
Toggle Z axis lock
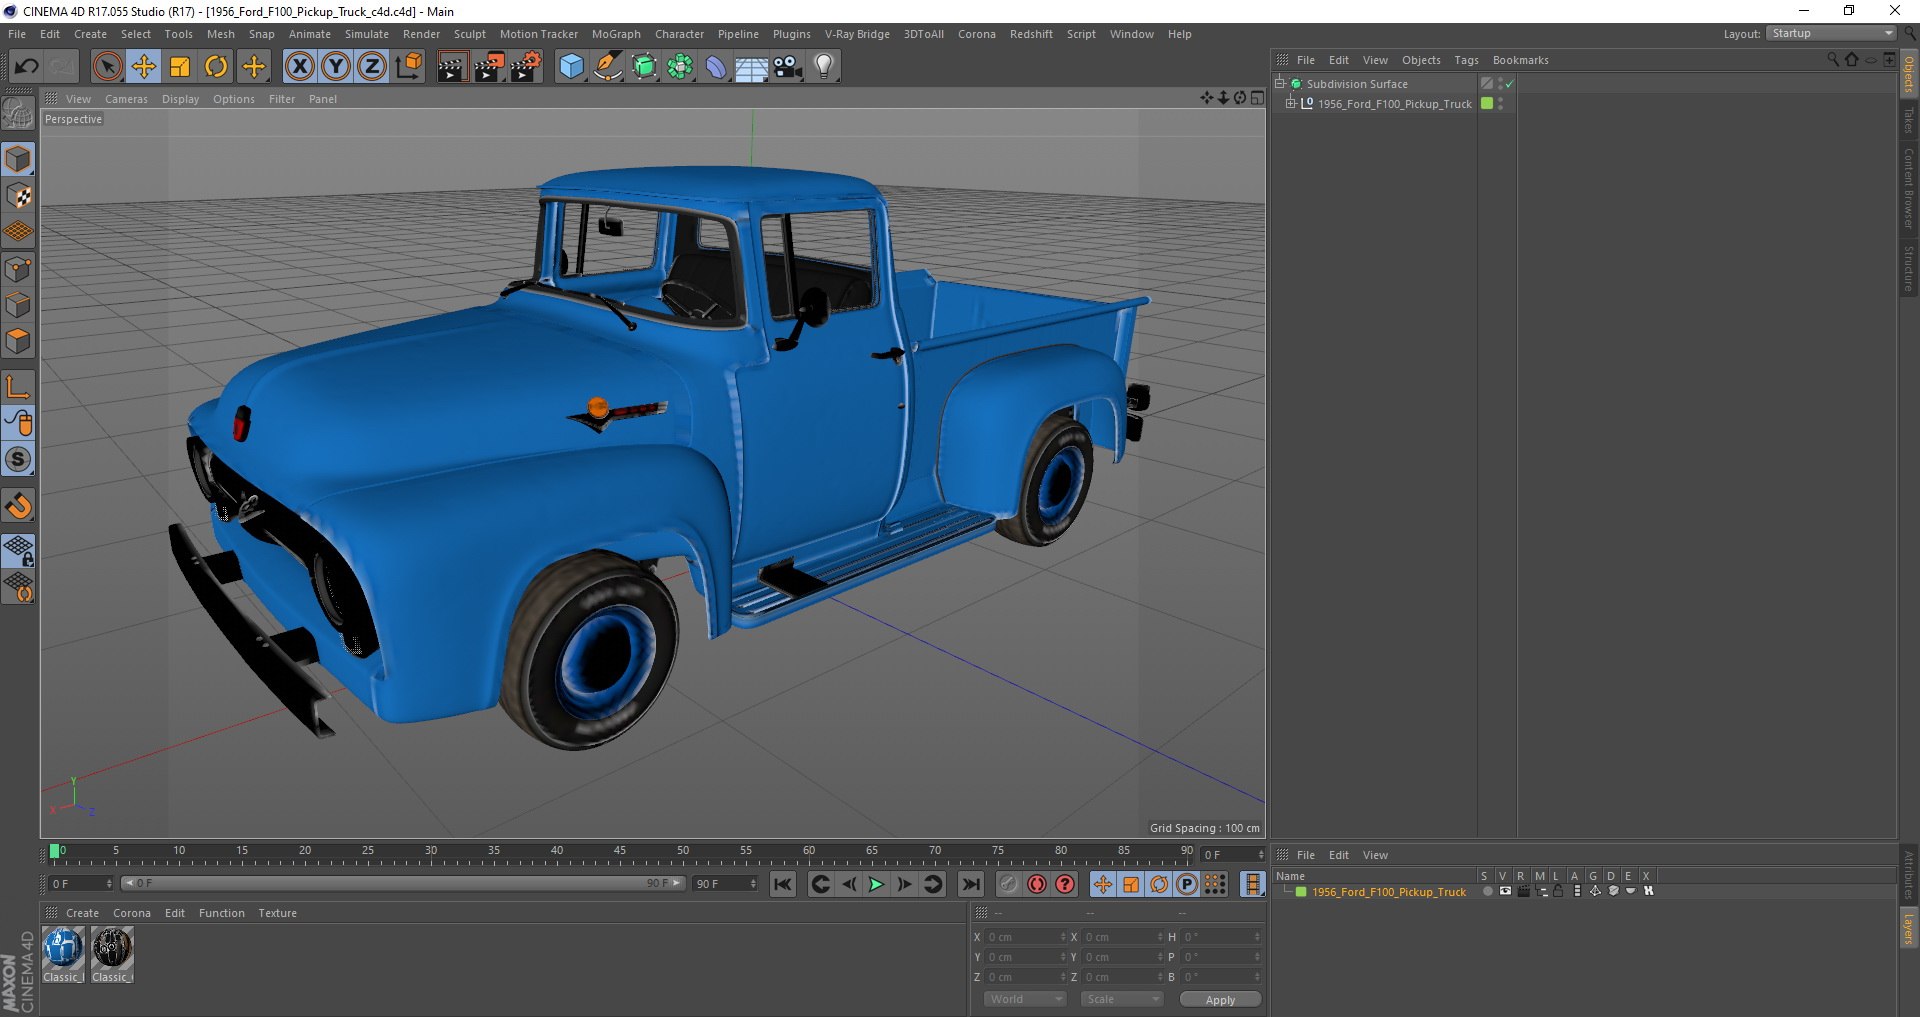pos(372,67)
